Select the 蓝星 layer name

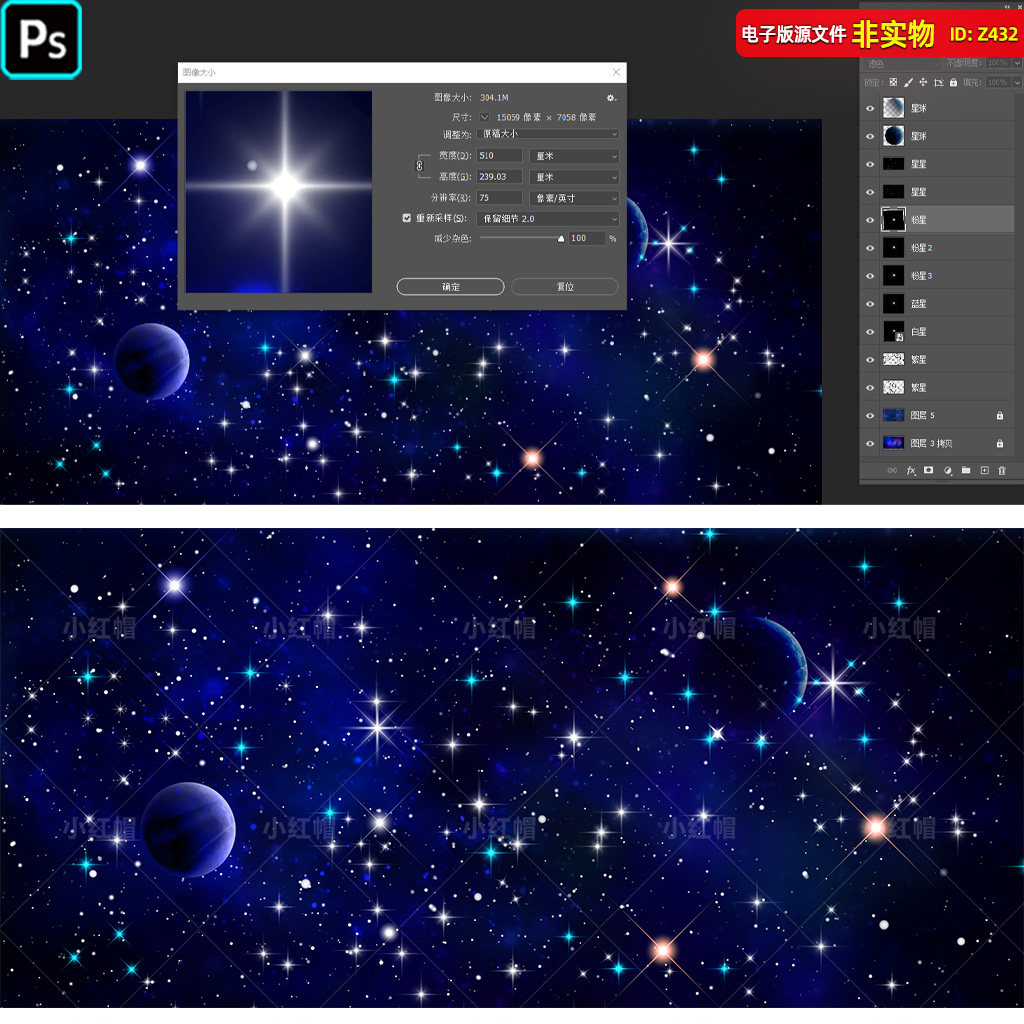[918, 304]
